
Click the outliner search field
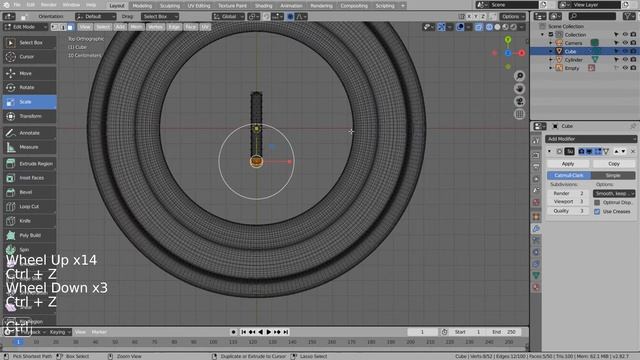pos(592,16)
